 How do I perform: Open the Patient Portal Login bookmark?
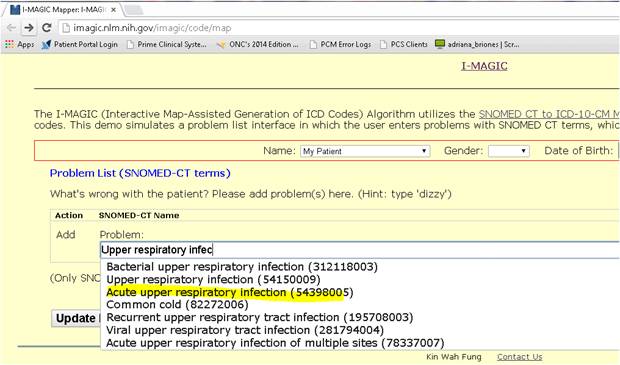click(x=80, y=44)
